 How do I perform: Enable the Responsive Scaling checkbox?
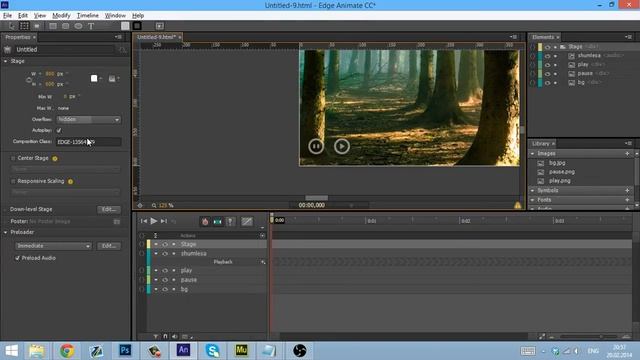13,181
